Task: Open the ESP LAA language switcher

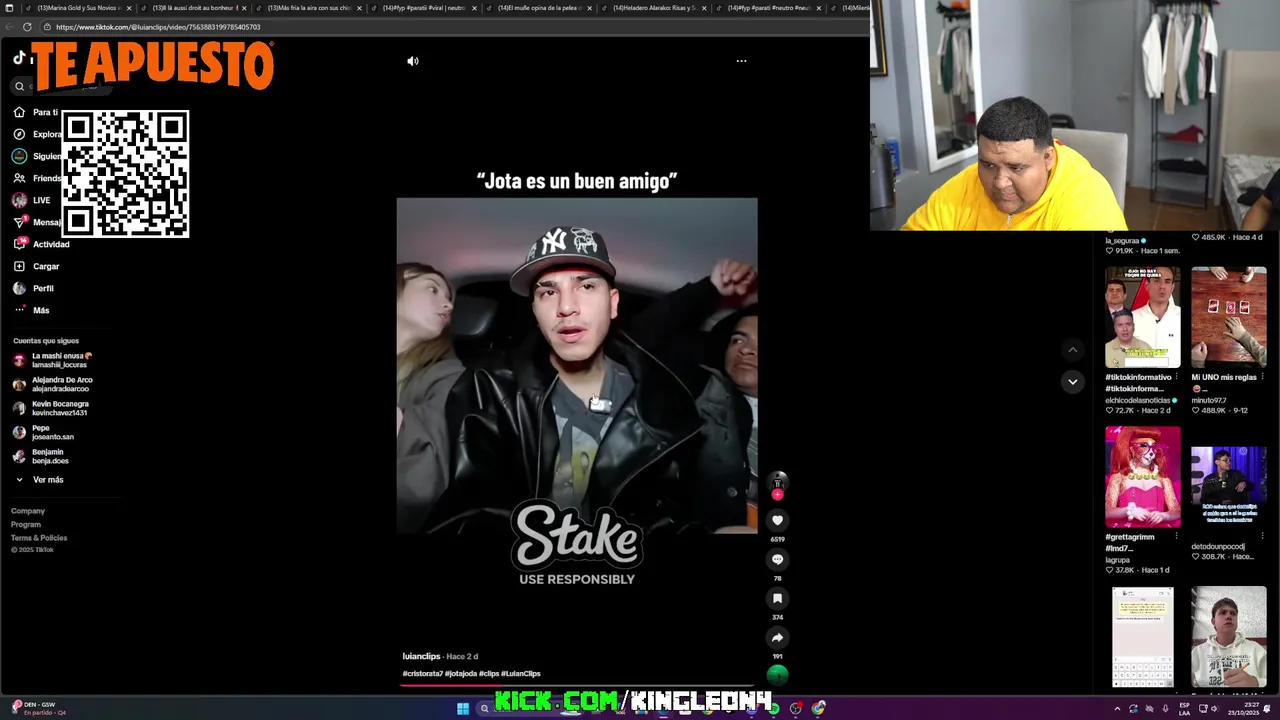Action: [1184, 709]
